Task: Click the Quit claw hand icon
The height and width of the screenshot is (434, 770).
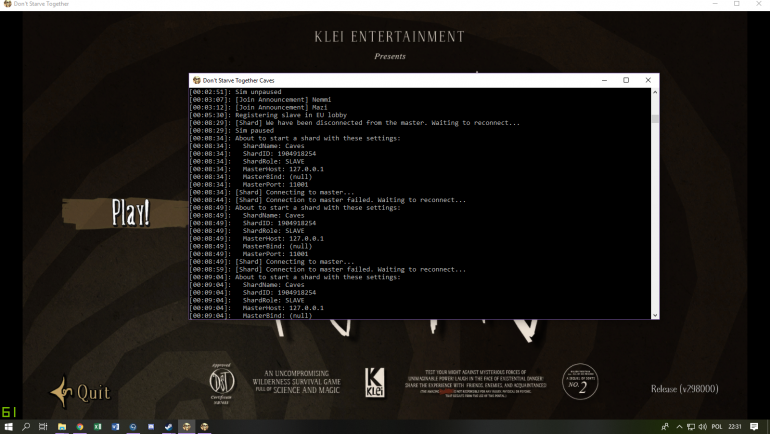Action: (62, 392)
